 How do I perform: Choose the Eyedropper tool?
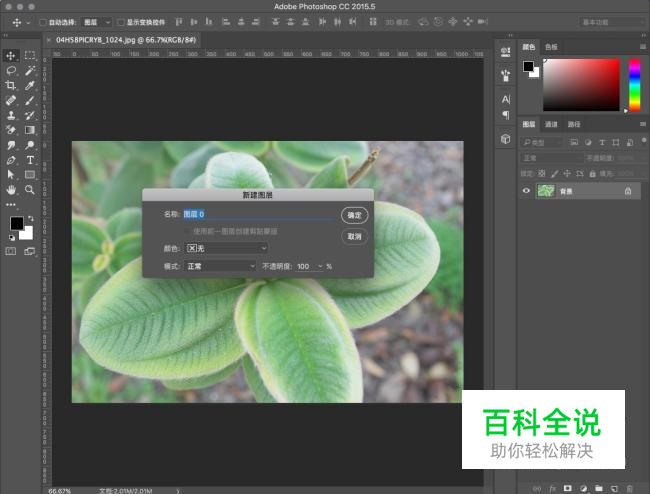point(30,86)
